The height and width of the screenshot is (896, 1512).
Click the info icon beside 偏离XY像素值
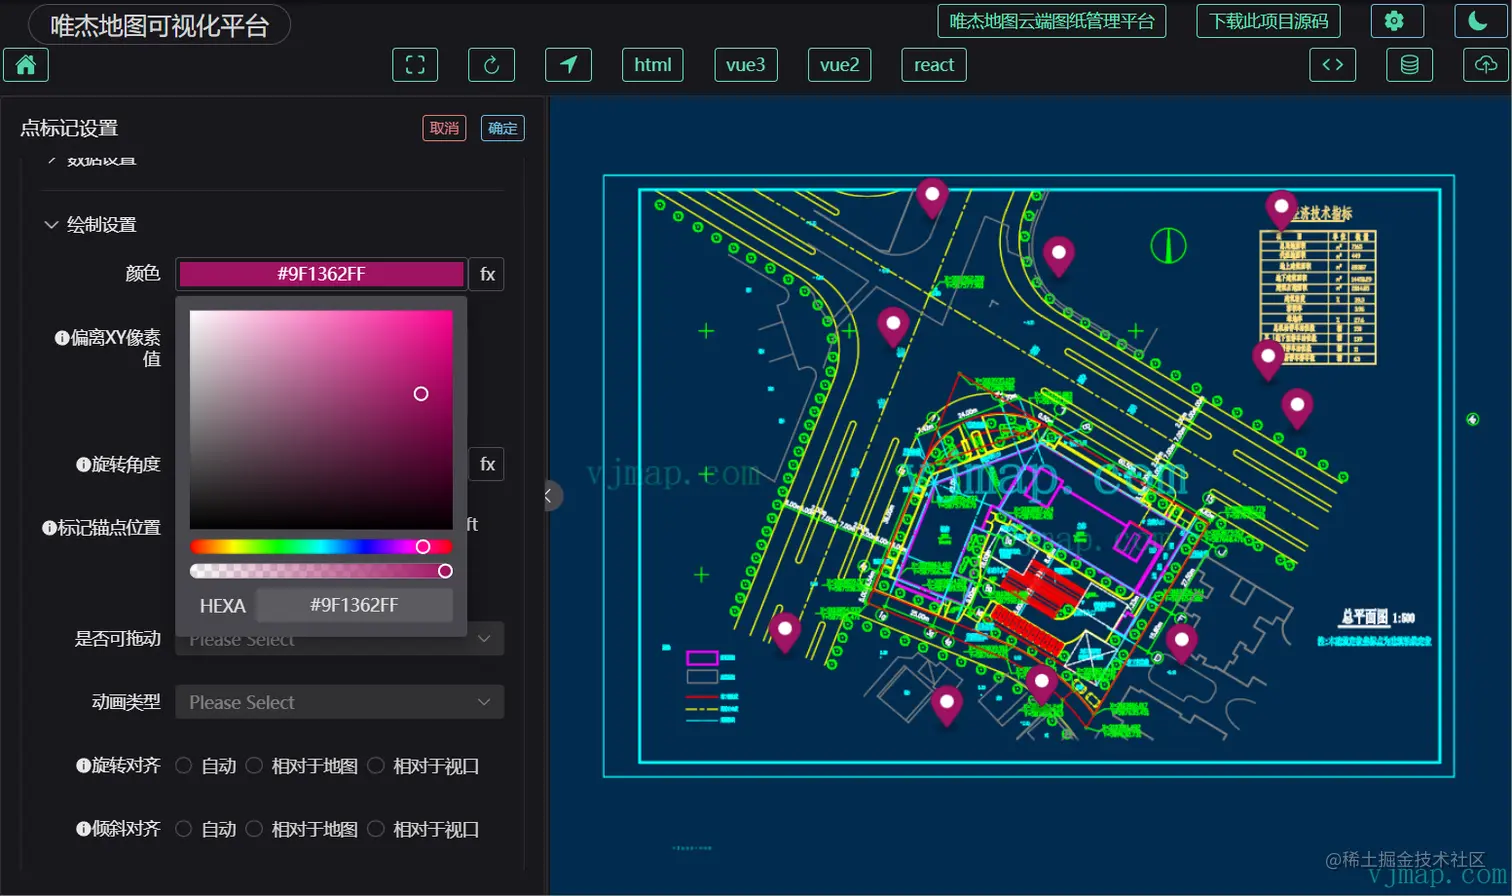click(62, 338)
